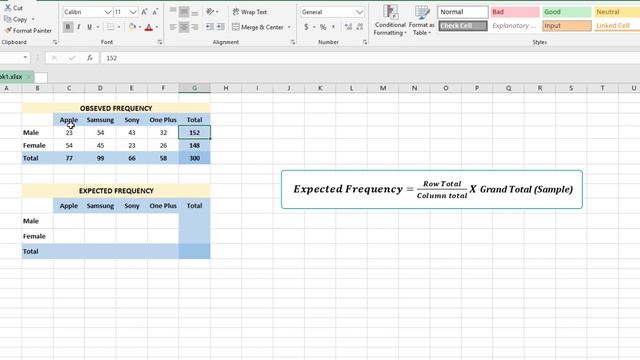Click the Insert Function fx icon
The width and height of the screenshot is (640, 360).
pyautogui.click(x=89, y=58)
